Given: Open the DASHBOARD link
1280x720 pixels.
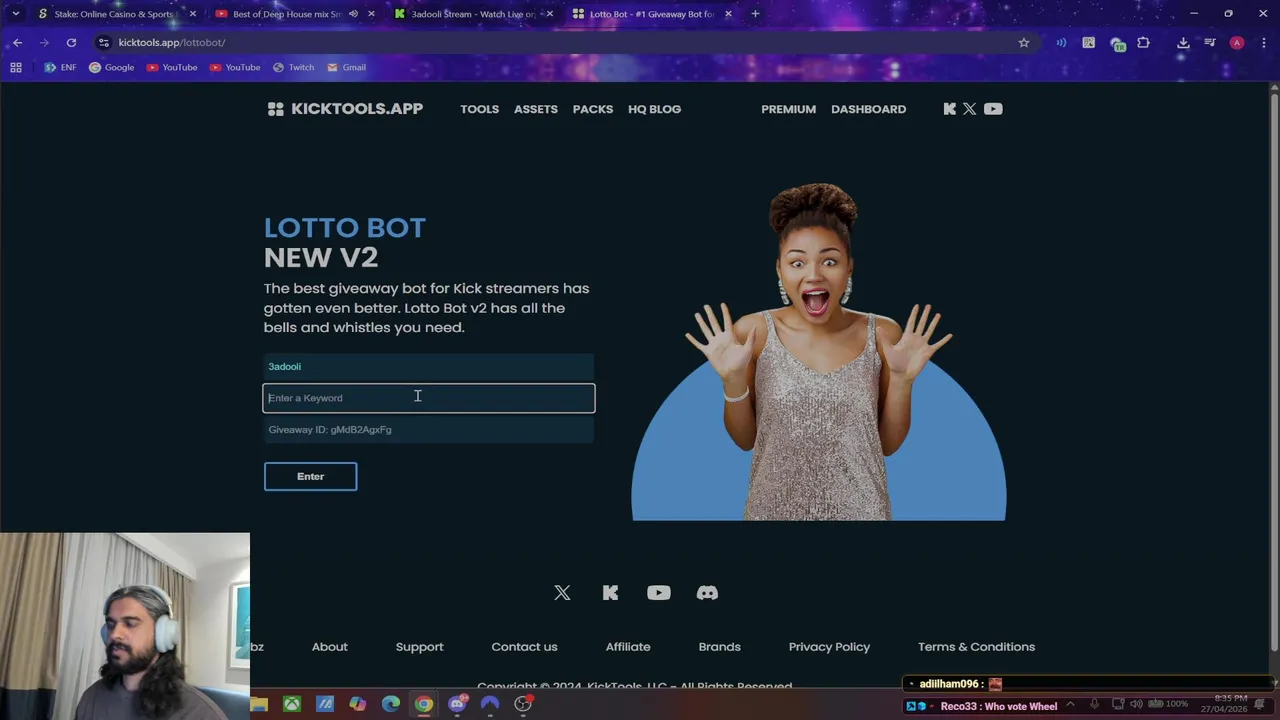Looking at the screenshot, I should (x=868, y=109).
